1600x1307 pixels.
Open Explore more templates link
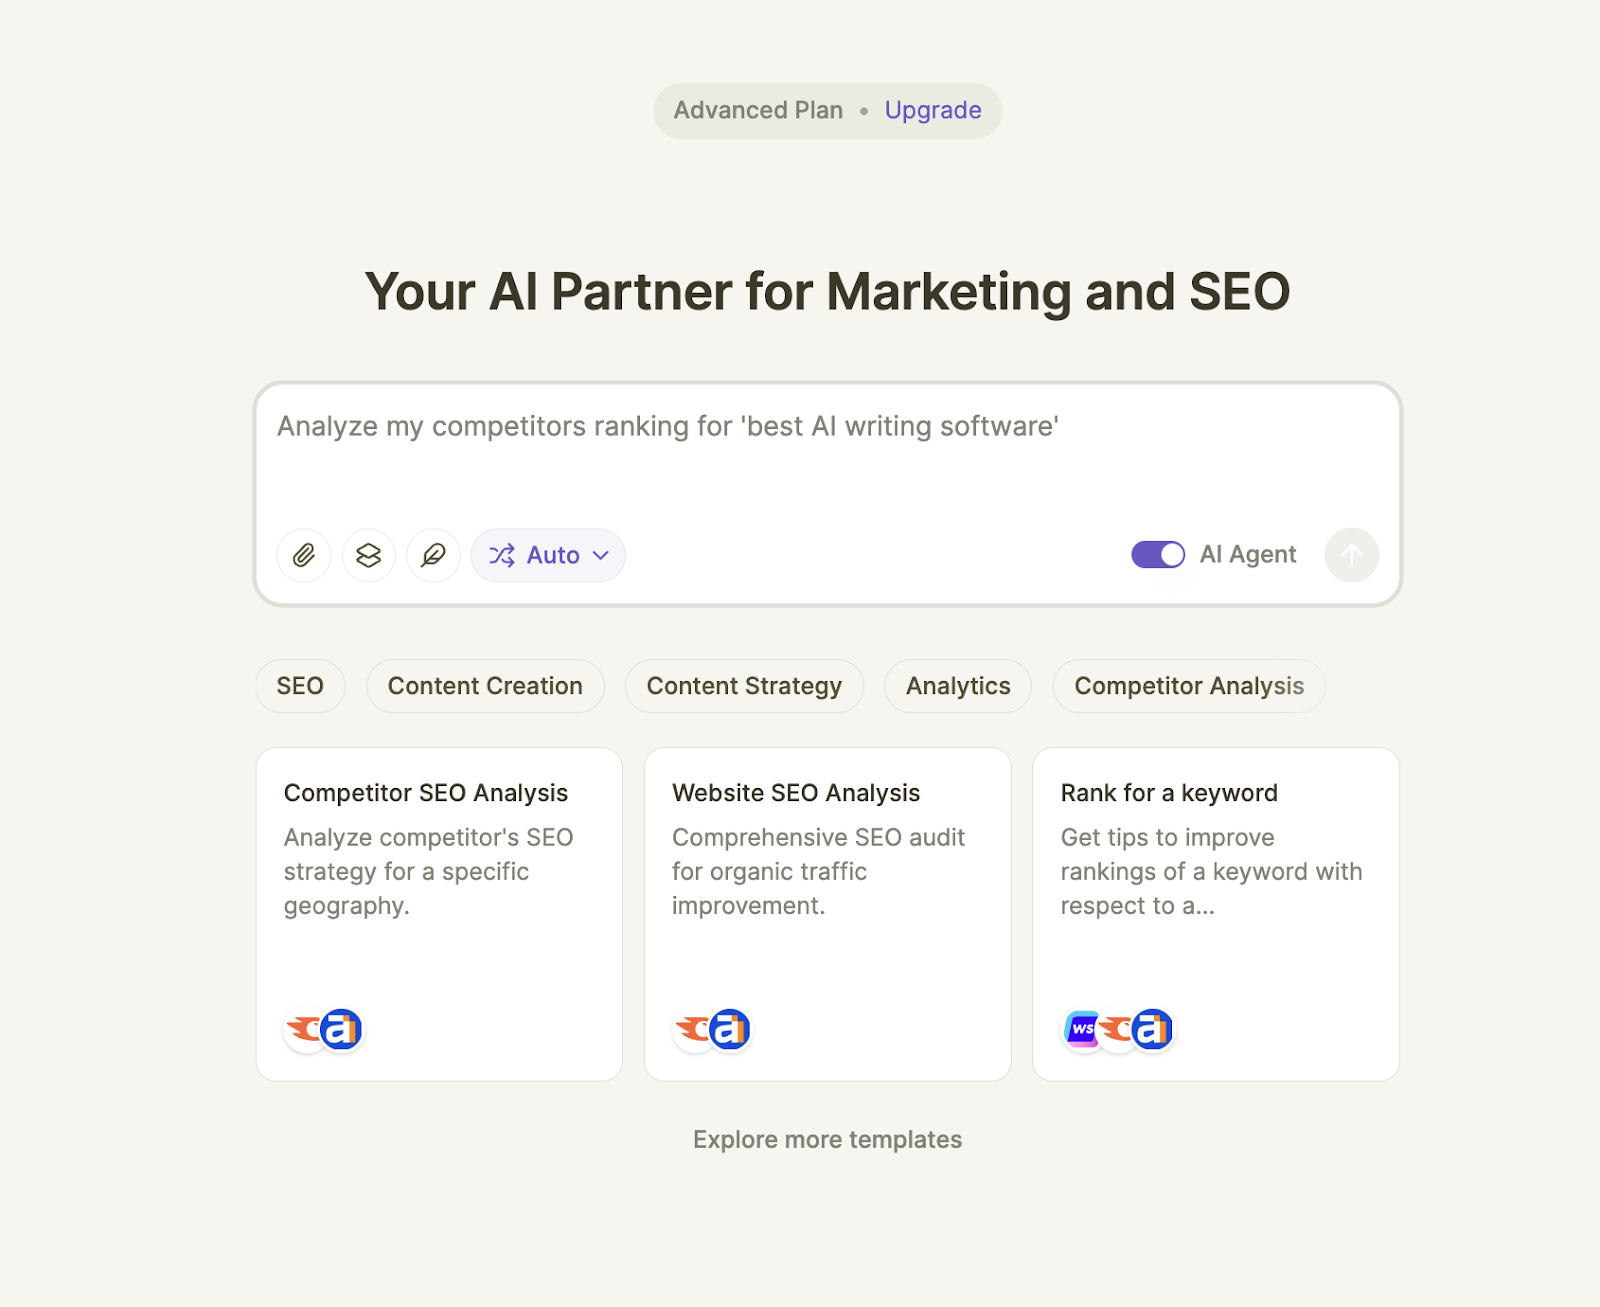pyautogui.click(x=827, y=1140)
